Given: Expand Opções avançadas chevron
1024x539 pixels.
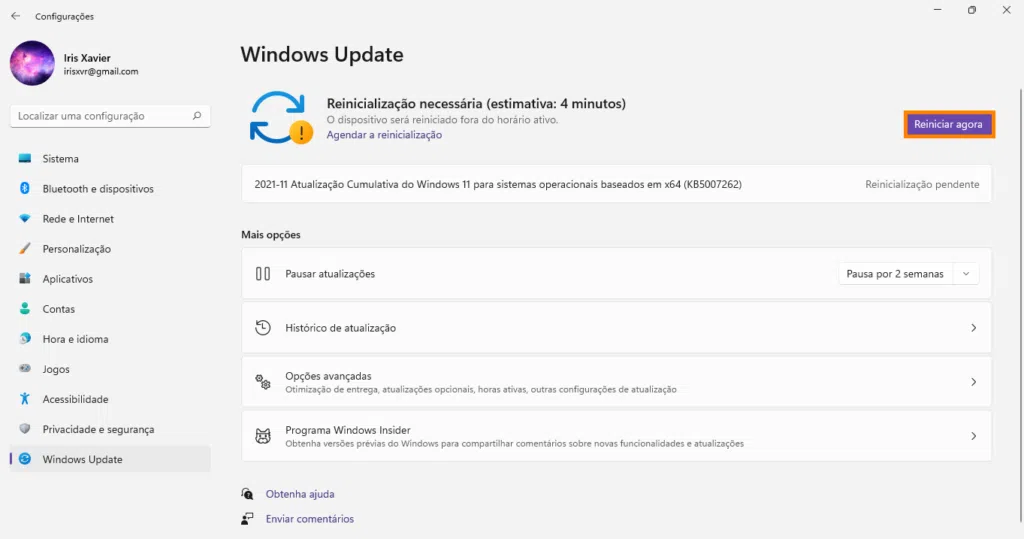Looking at the screenshot, I should (x=973, y=382).
